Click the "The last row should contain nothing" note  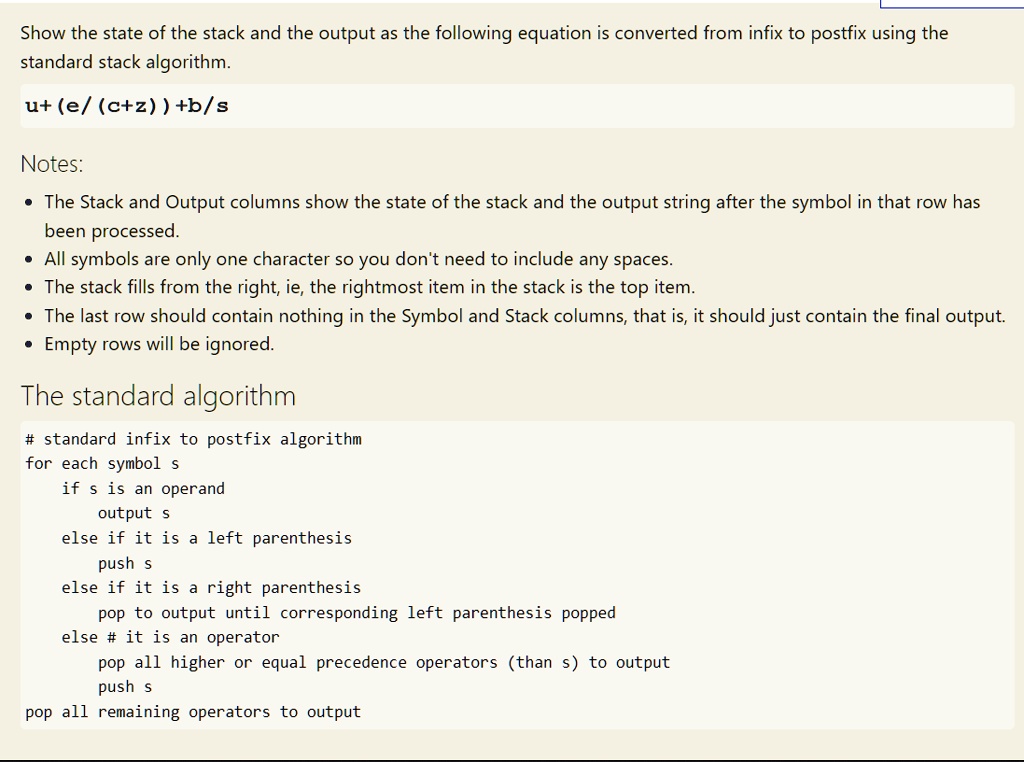(524, 316)
